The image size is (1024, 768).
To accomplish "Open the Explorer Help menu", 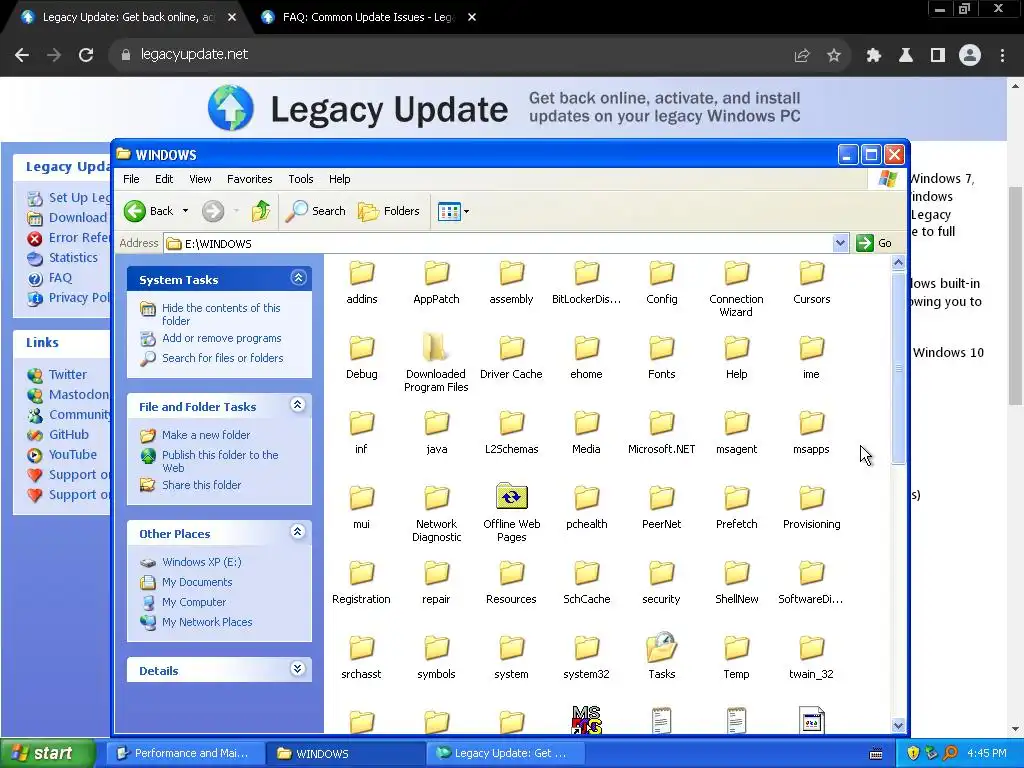I will pos(340,179).
